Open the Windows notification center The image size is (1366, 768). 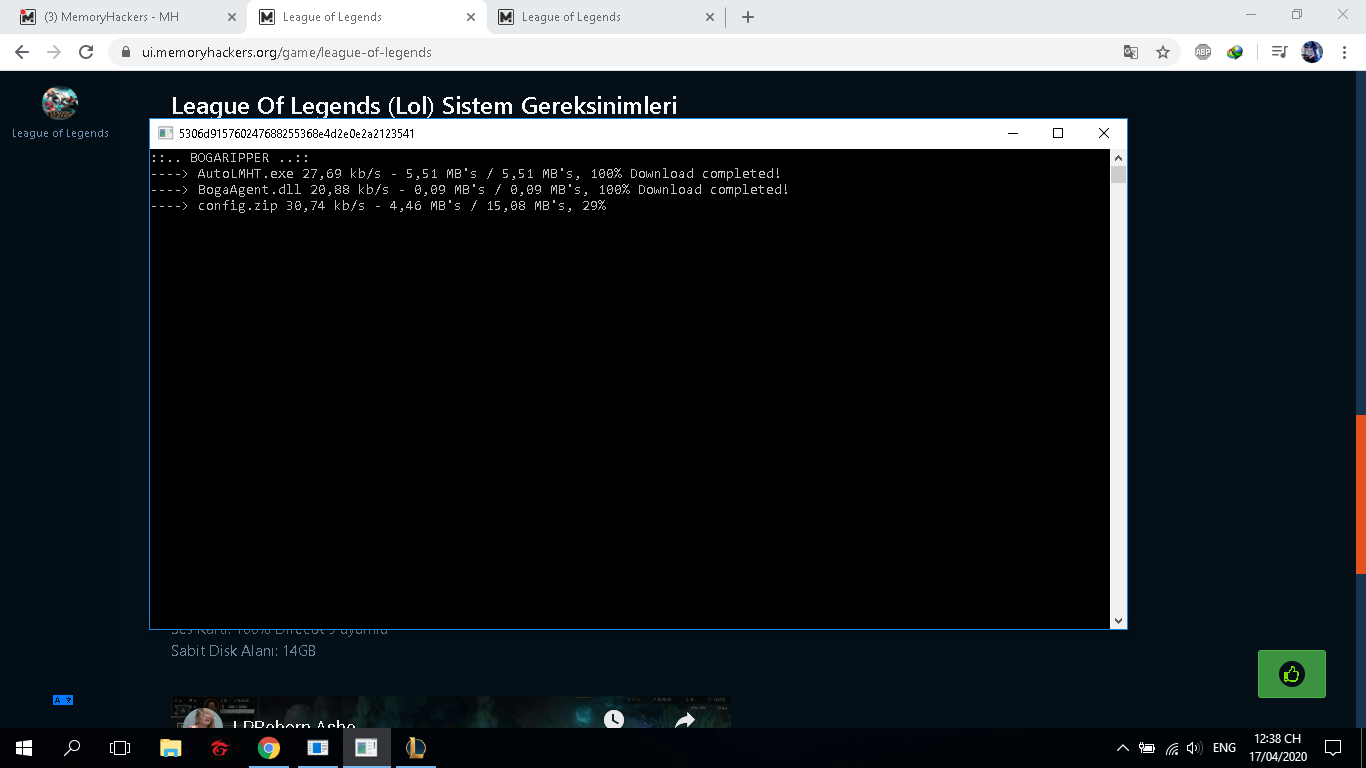pos(1333,747)
